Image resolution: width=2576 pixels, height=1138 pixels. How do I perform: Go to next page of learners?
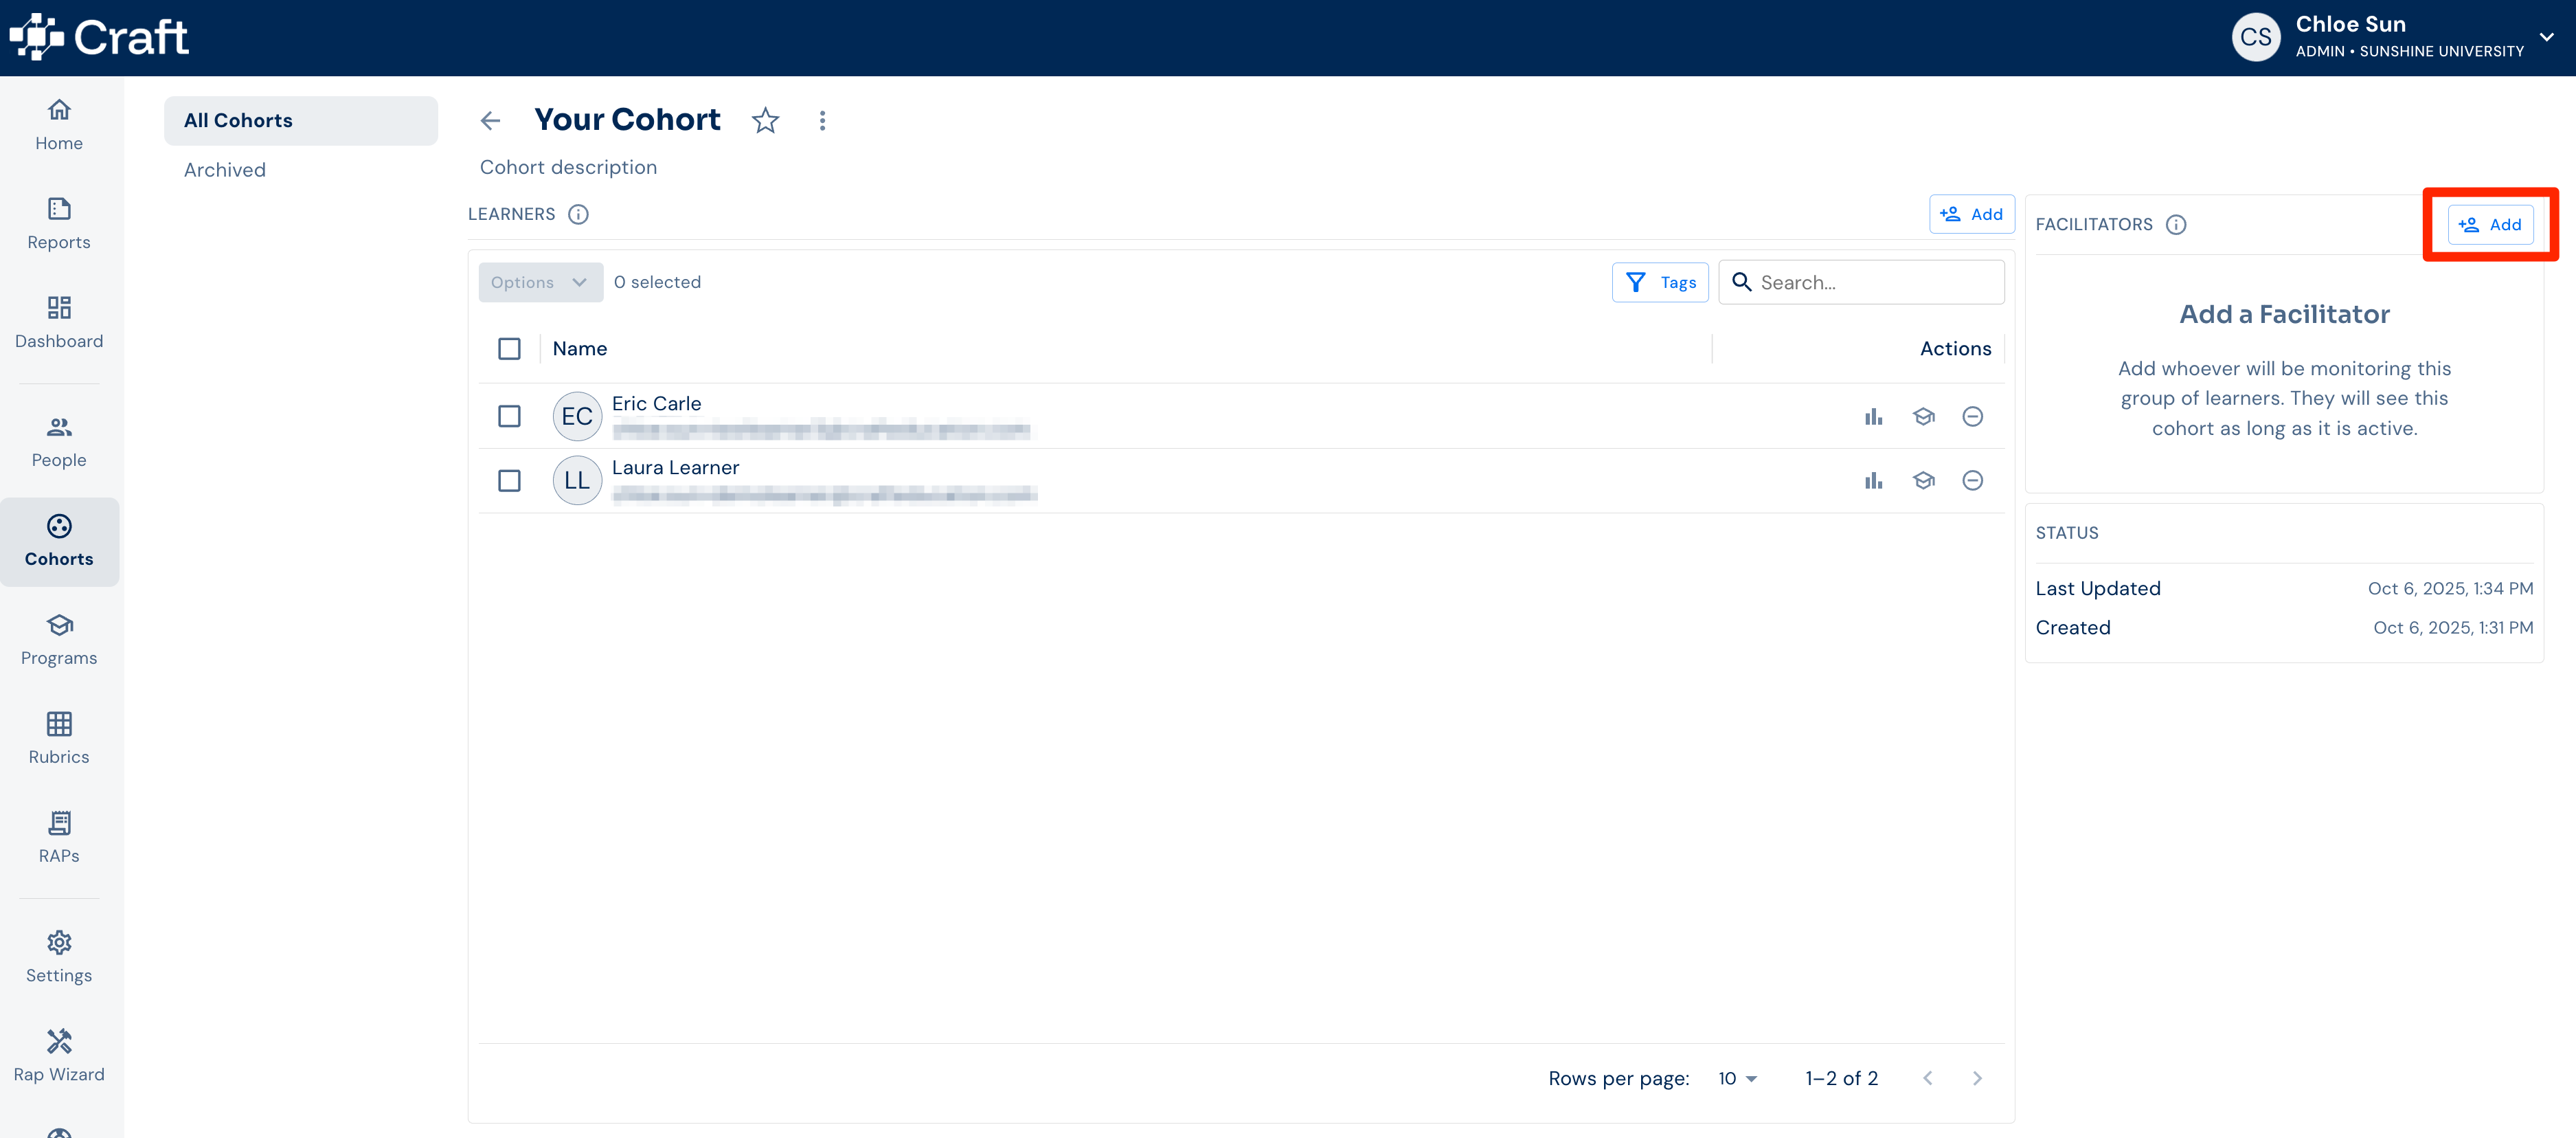(1977, 1078)
